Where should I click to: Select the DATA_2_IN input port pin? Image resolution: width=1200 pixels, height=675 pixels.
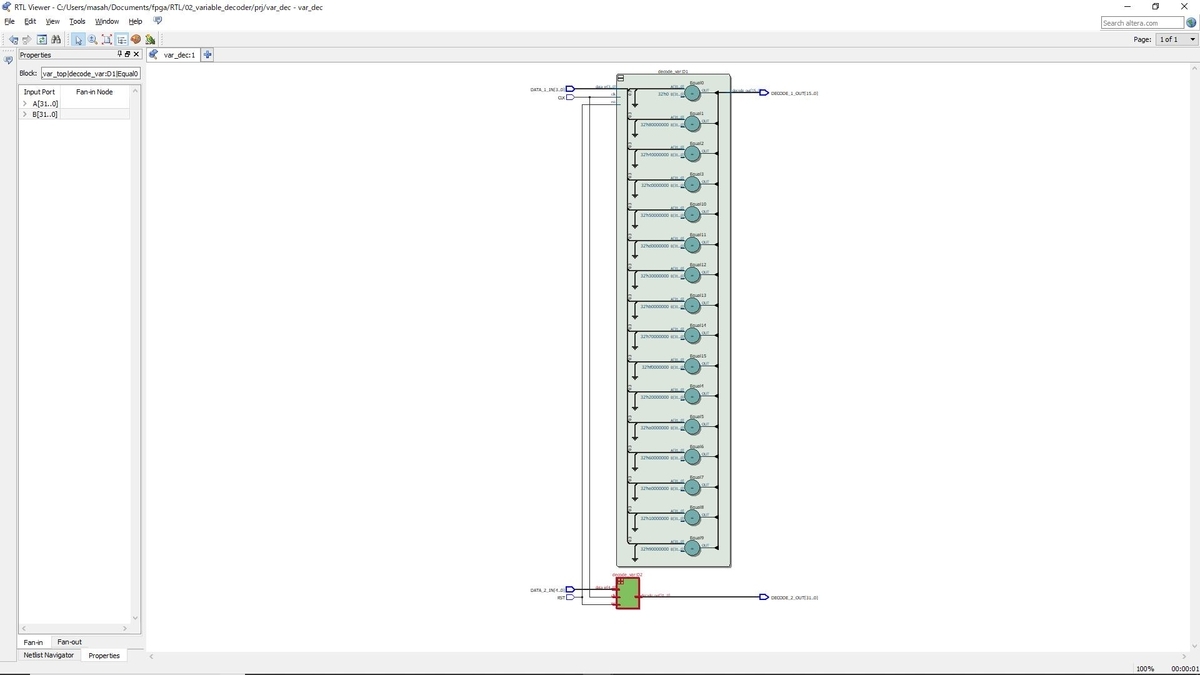(570, 590)
